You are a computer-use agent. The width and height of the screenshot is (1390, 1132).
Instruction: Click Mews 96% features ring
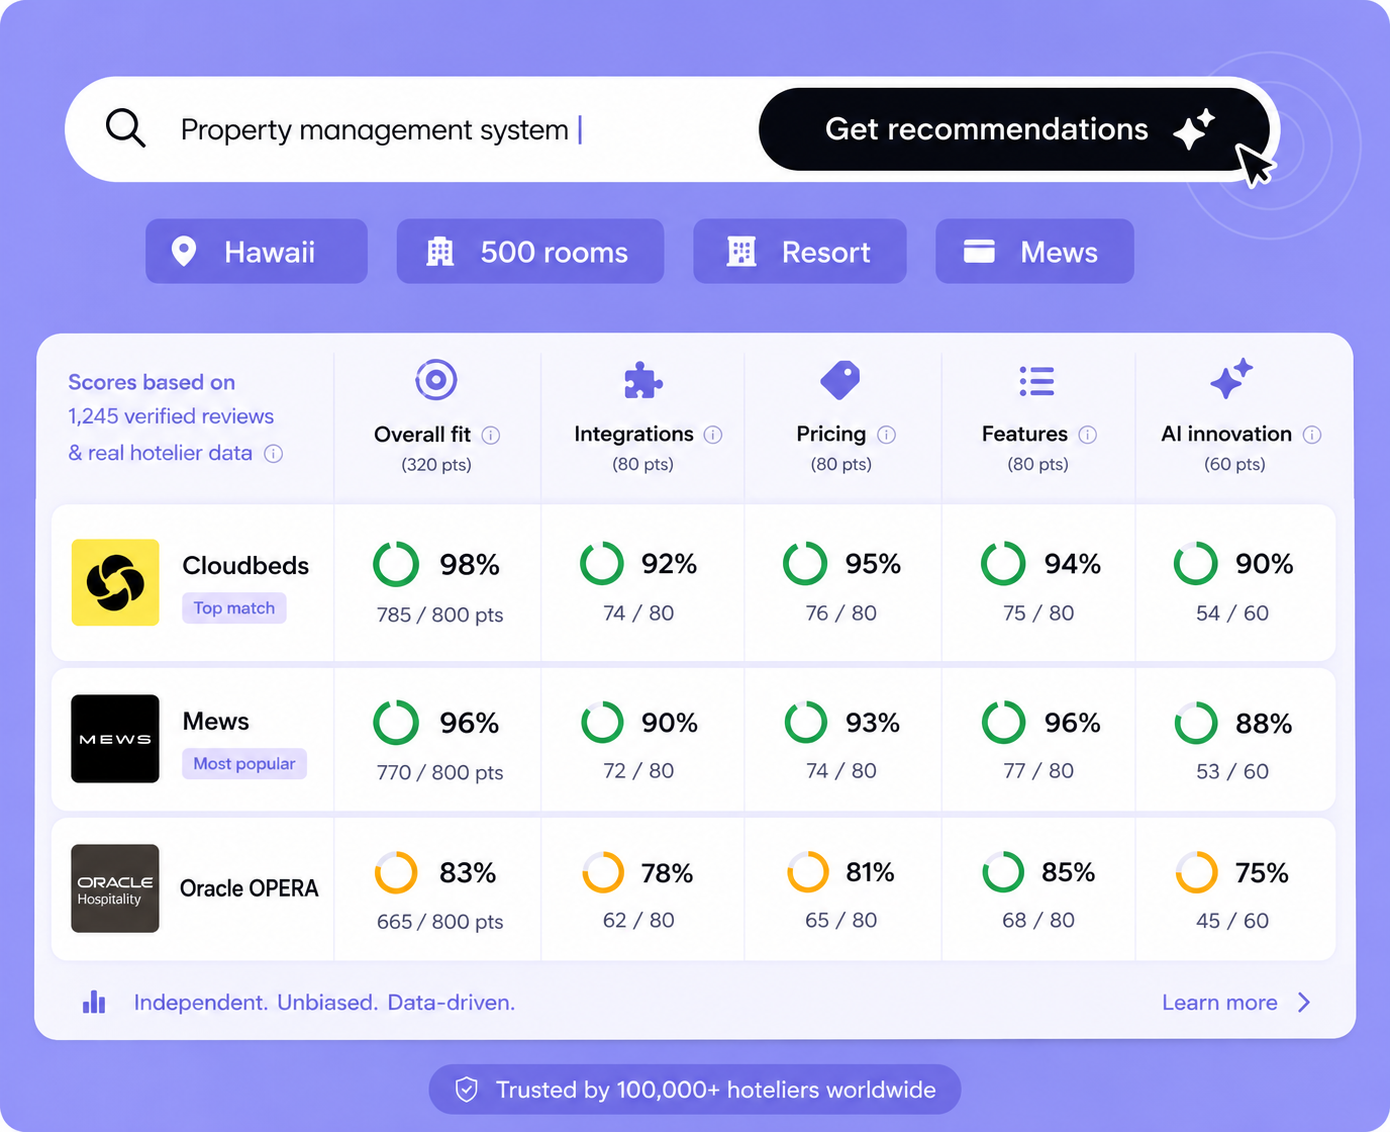[1003, 722]
